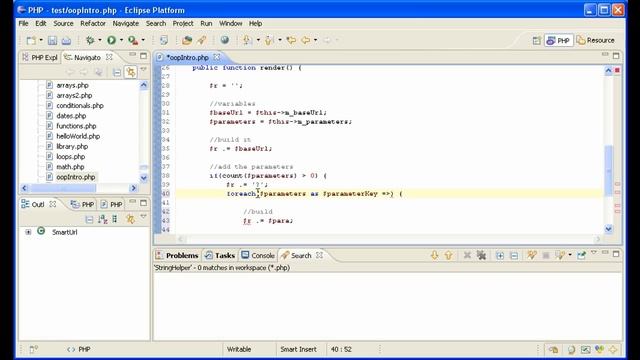Open the web browser globe icon
The width and height of the screenshot is (640, 360).
pos(224,40)
